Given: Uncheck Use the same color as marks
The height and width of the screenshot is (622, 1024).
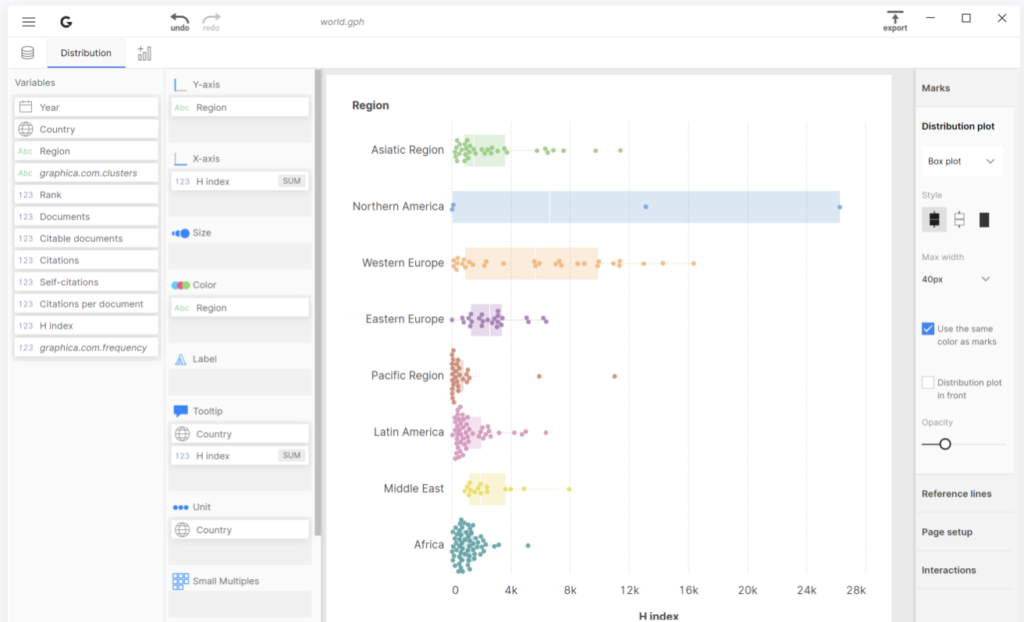Looking at the screenshot, I should (x=928, y=329).
